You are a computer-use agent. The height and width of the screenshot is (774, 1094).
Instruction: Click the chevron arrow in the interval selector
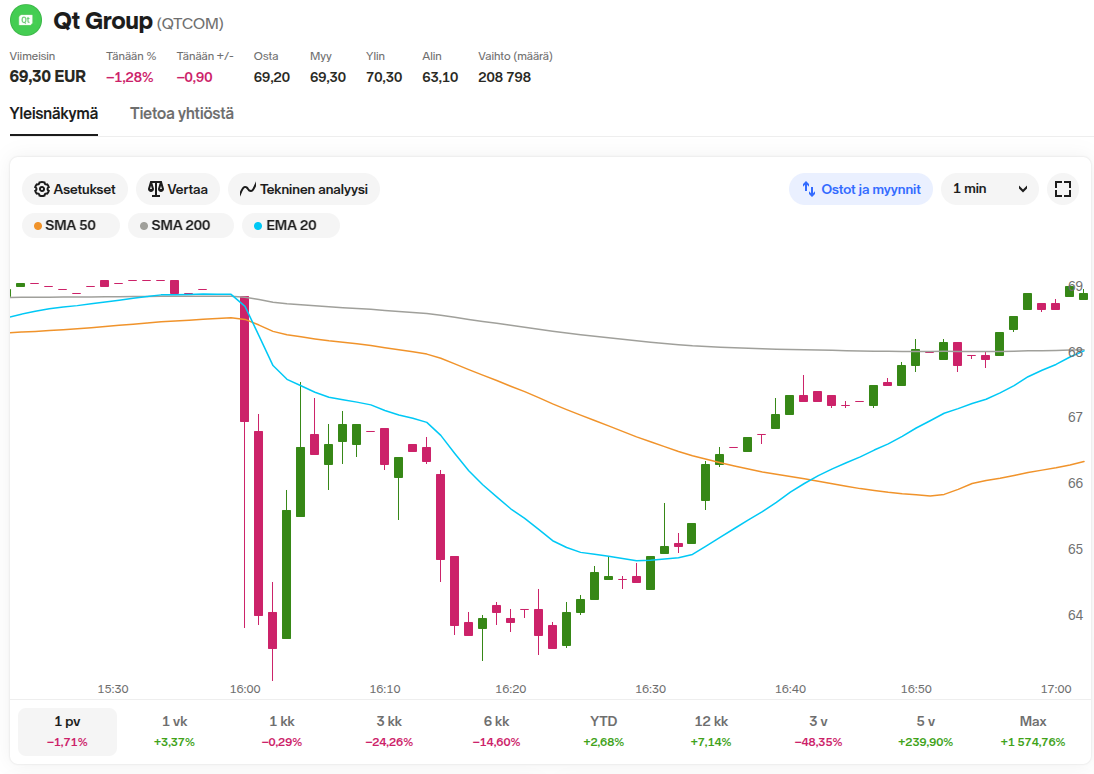tap(1023, 189)
